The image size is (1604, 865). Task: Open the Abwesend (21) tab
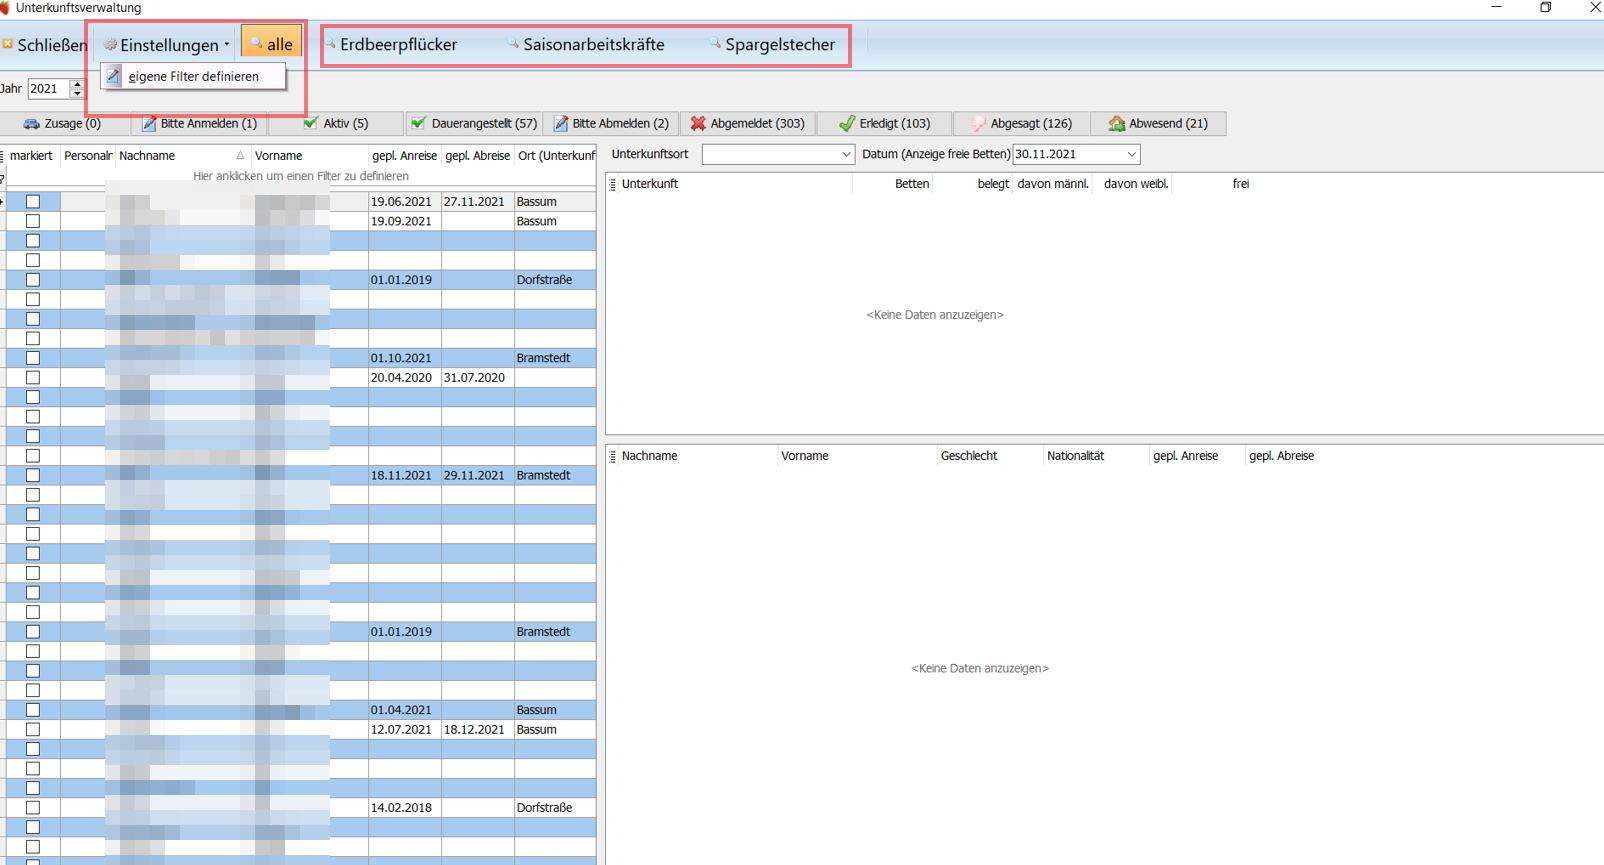(1158, 123)
